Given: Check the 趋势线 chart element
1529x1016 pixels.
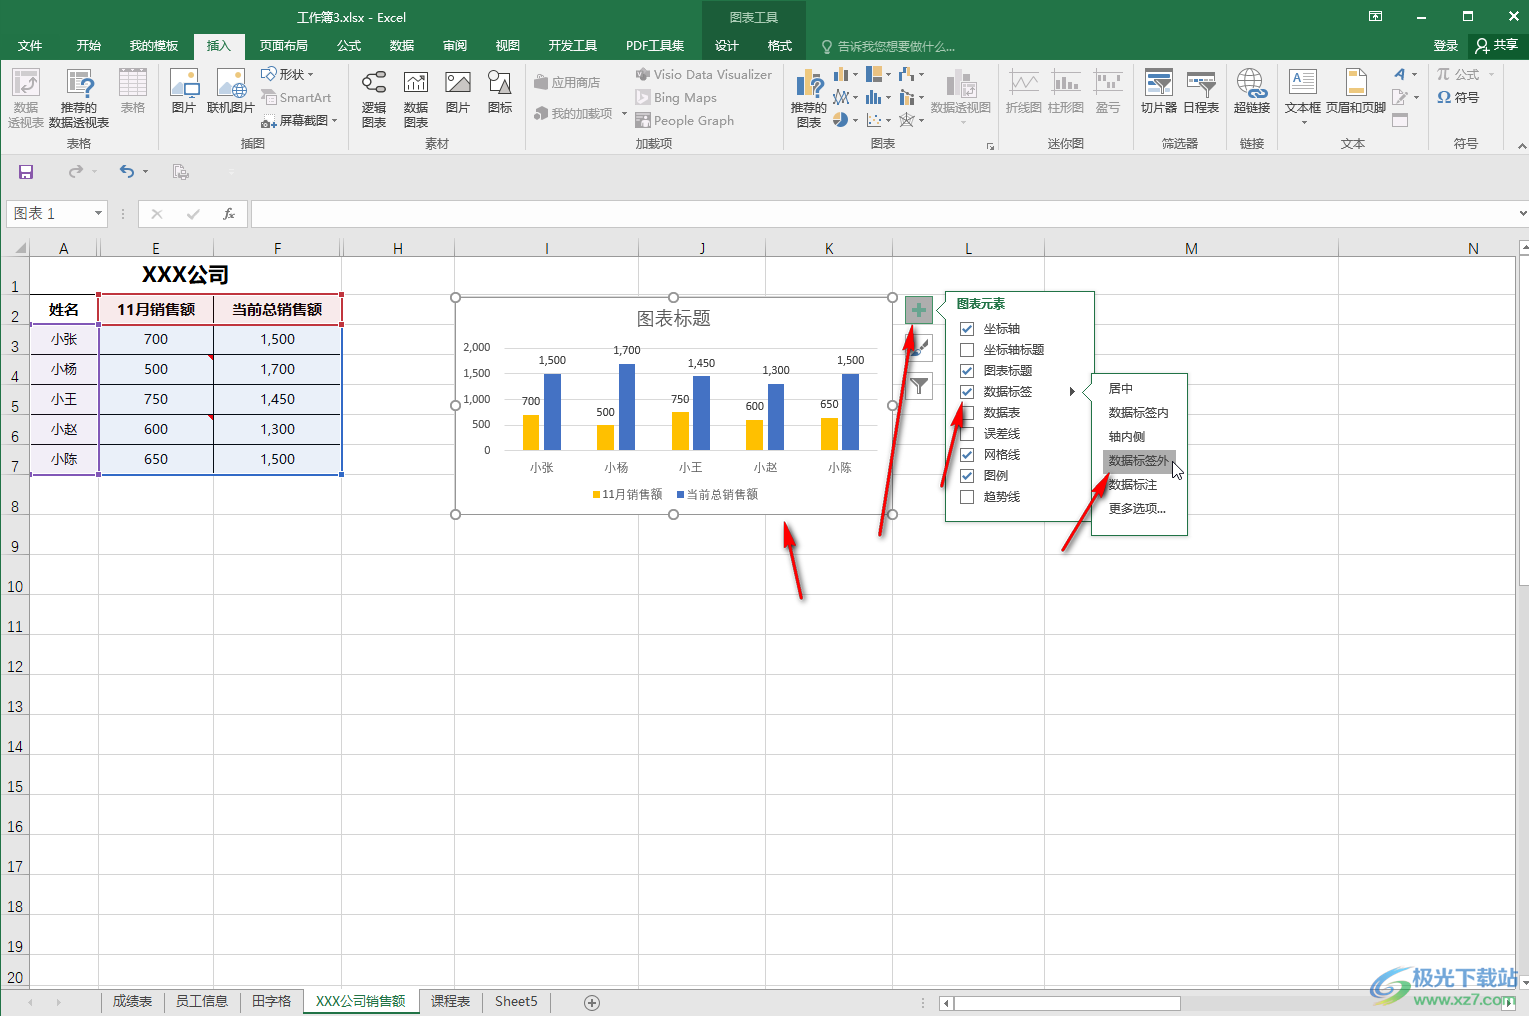Looking at the screenshot, I should (967, 496).
